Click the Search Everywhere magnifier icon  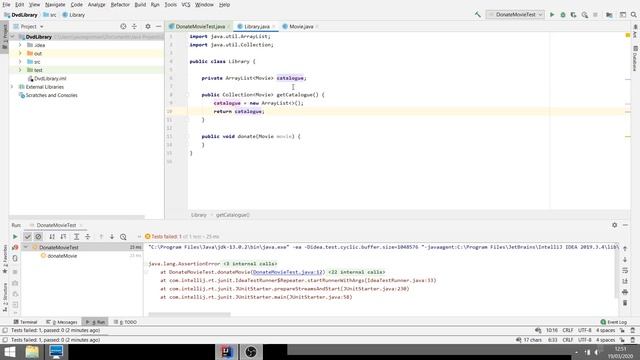tap(633, 15)
